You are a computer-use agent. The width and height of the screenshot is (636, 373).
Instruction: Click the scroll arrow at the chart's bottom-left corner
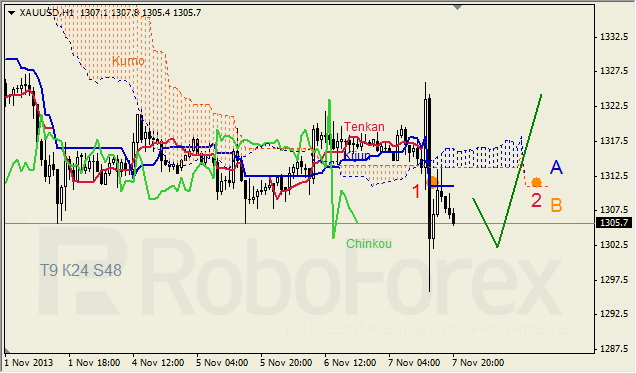click(x=7, y=350)
